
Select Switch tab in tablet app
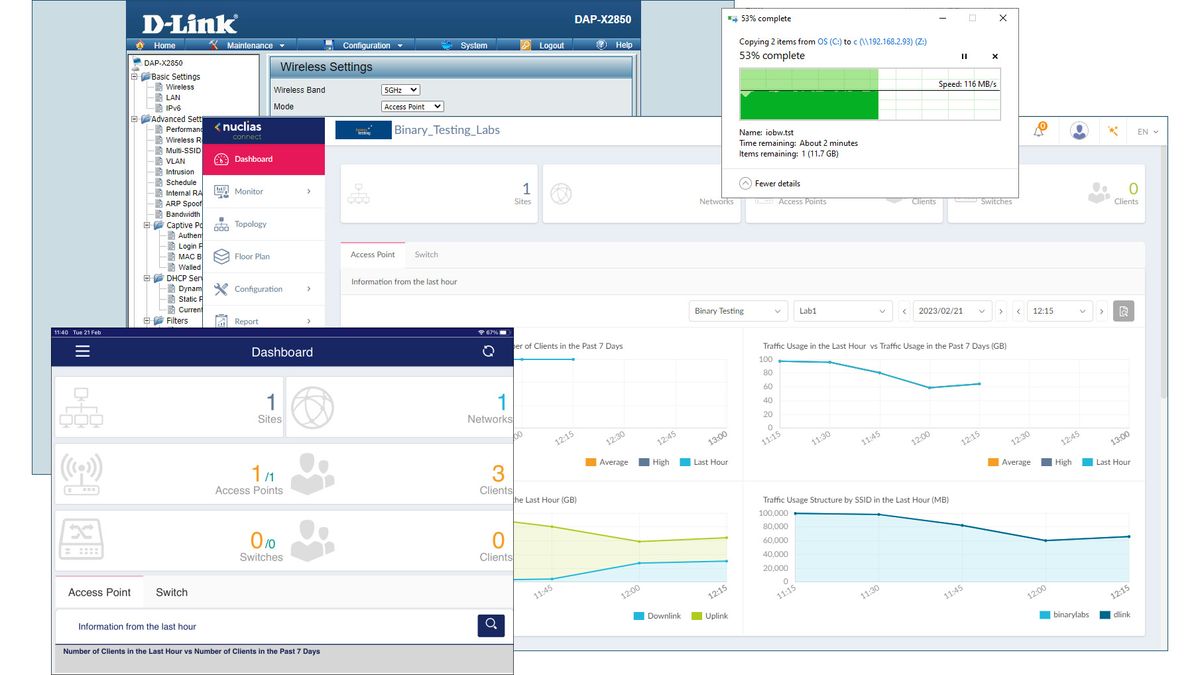(x=172, y=592)
